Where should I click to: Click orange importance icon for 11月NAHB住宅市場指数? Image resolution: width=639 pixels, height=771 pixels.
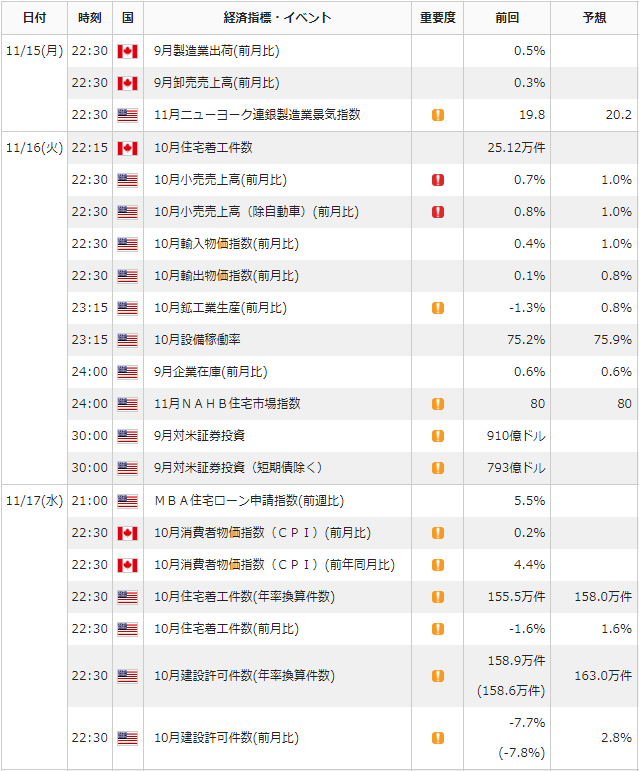click(437, 404)
